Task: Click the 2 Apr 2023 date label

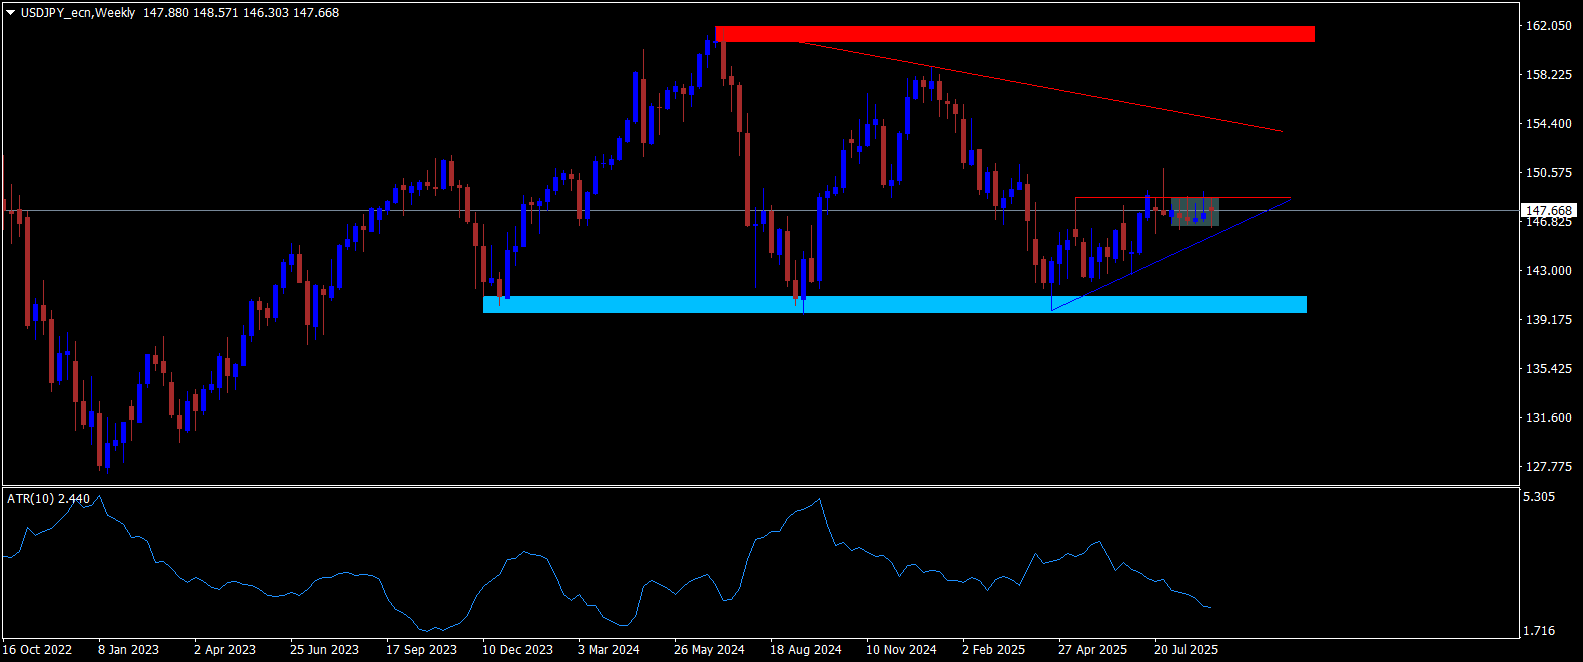Action: tap(225, 650)
